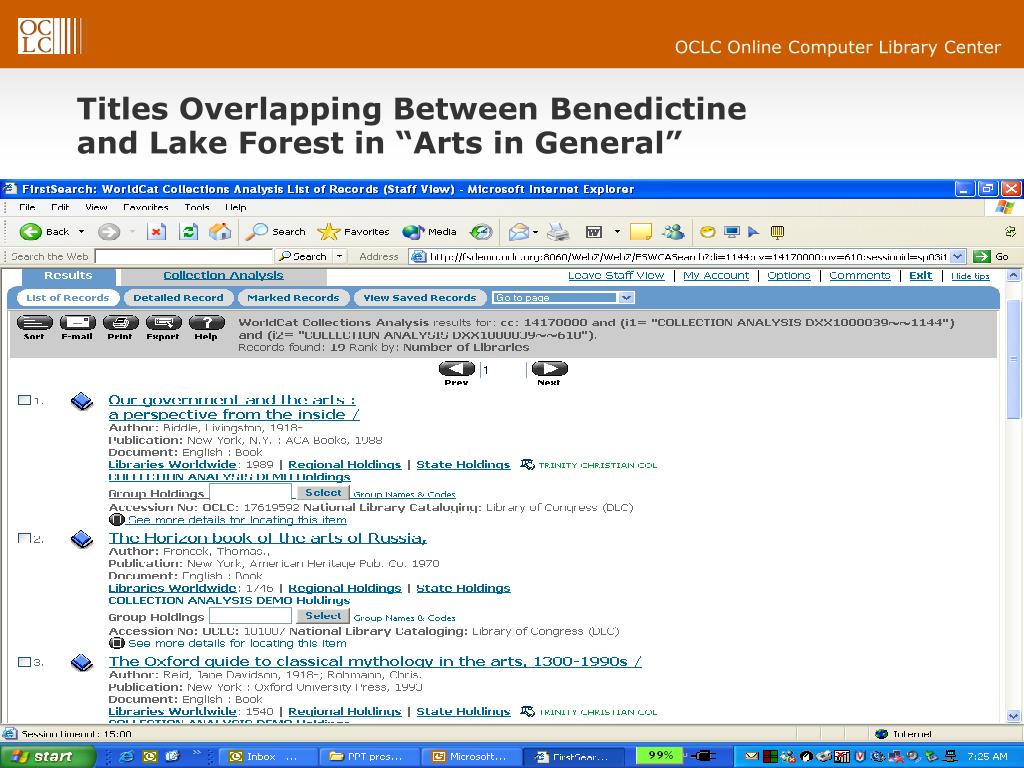Check the box for record 1
The height and width of the screenshot is (768, 1024).
[24, 400]
